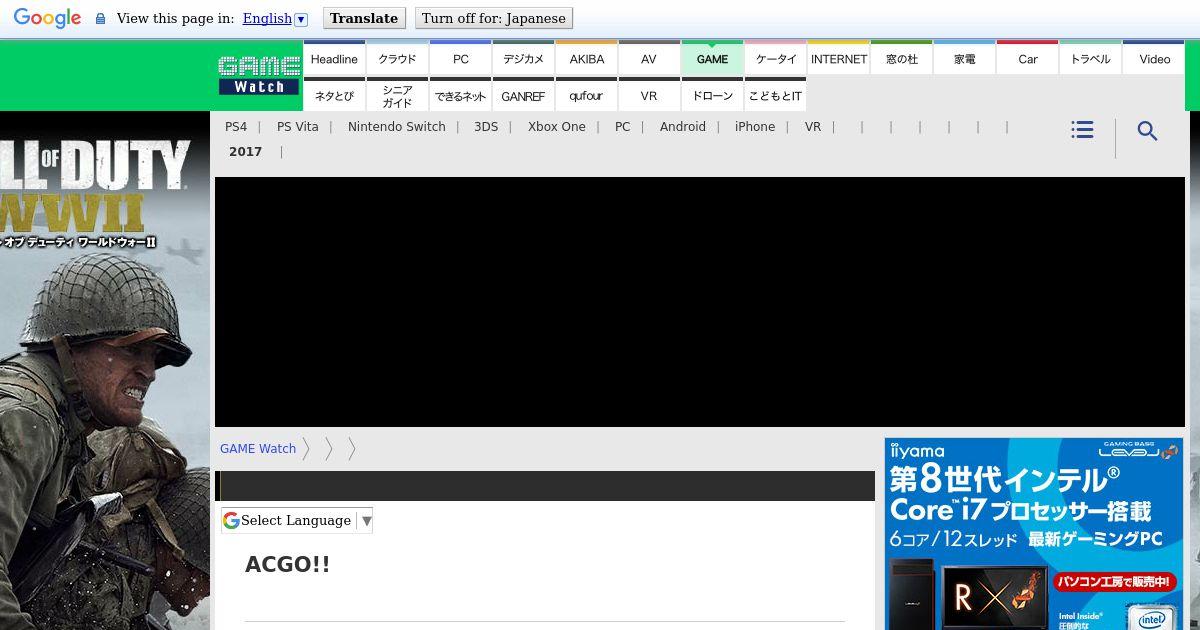Open the クラウド tab

pos(397,58)
